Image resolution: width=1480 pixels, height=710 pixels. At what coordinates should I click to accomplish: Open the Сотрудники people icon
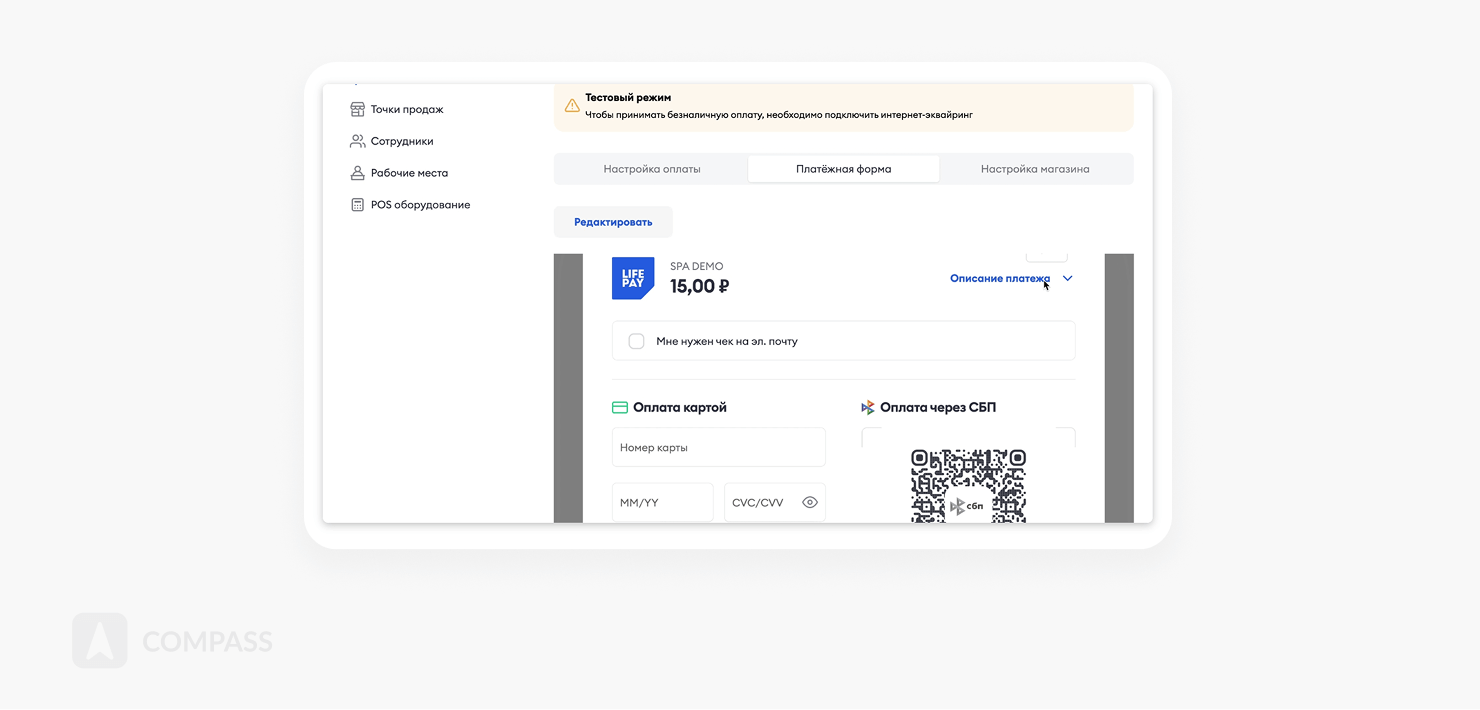[x=357, y=141]
